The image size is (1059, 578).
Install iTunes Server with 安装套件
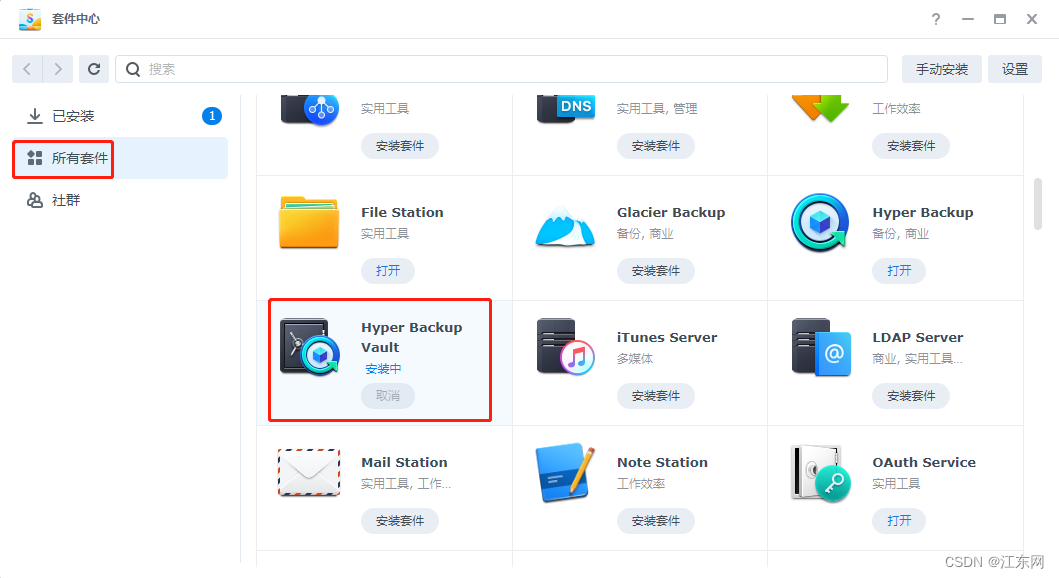click(655, 396)
